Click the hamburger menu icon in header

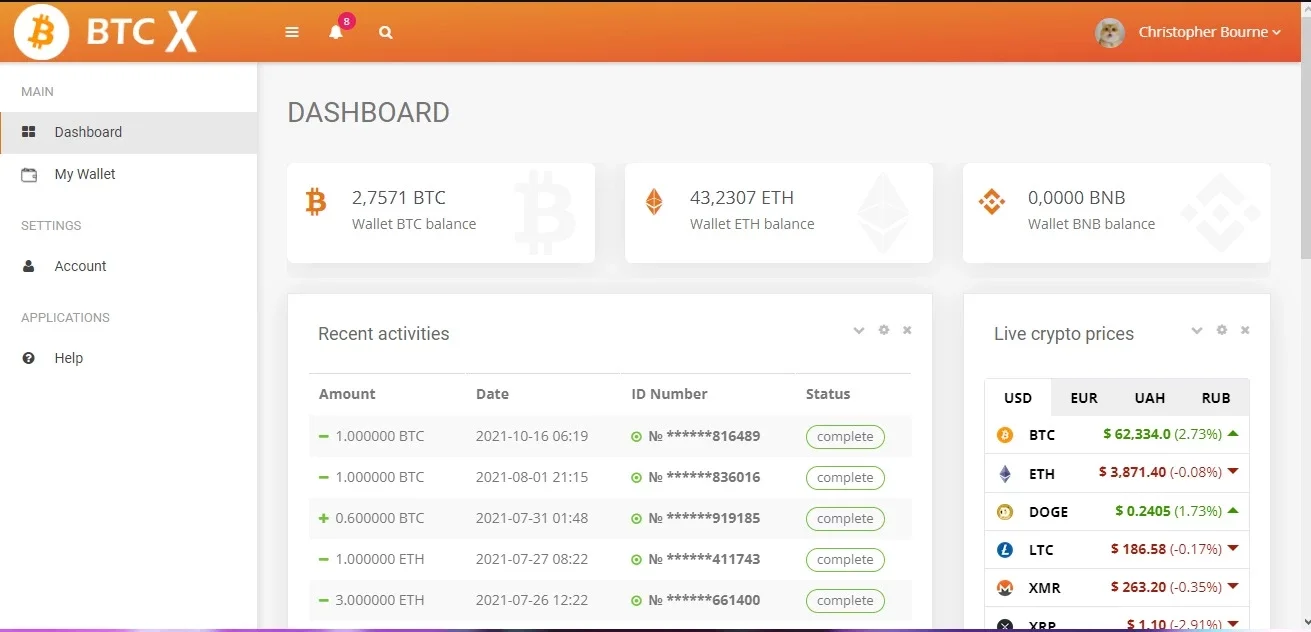pyautogui.click(x=292, y=32)
